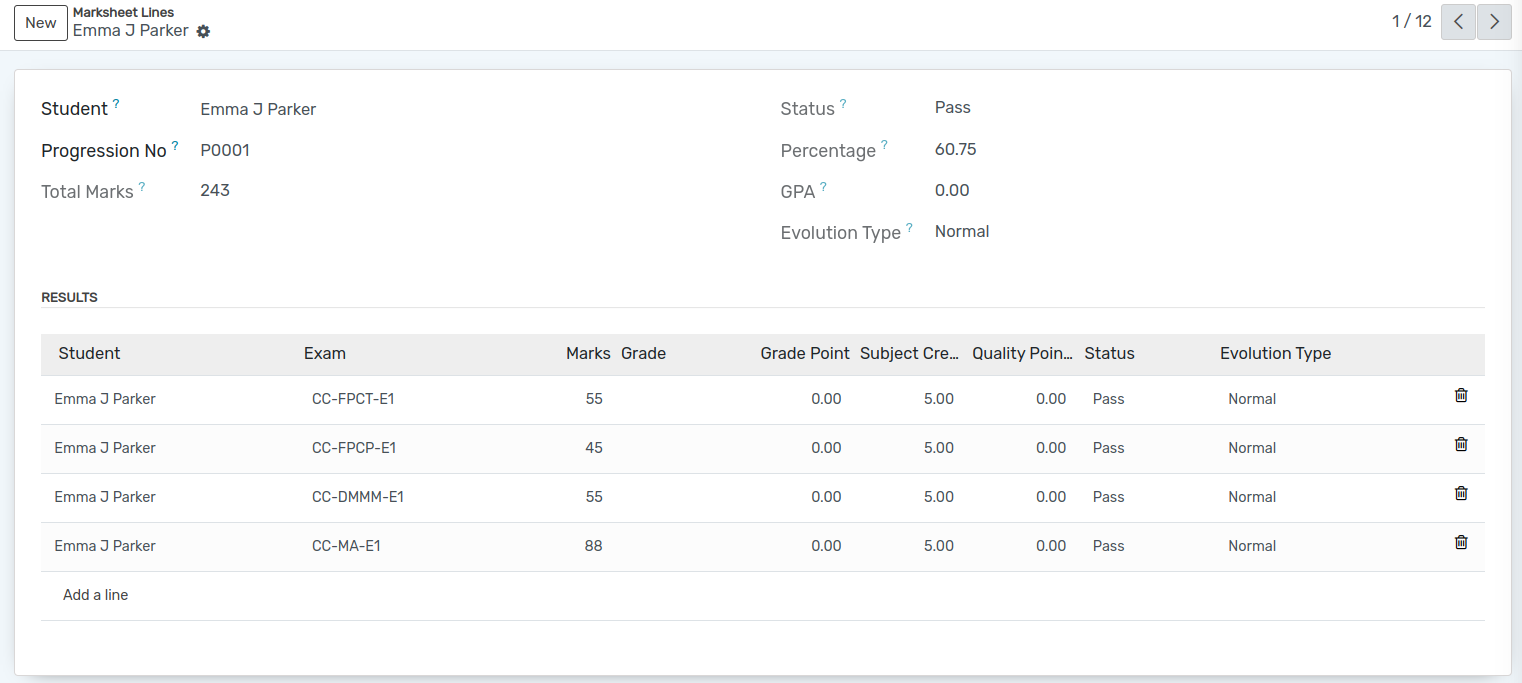Click Add a line link
1522x683 pixels.
tap(95, 595)
